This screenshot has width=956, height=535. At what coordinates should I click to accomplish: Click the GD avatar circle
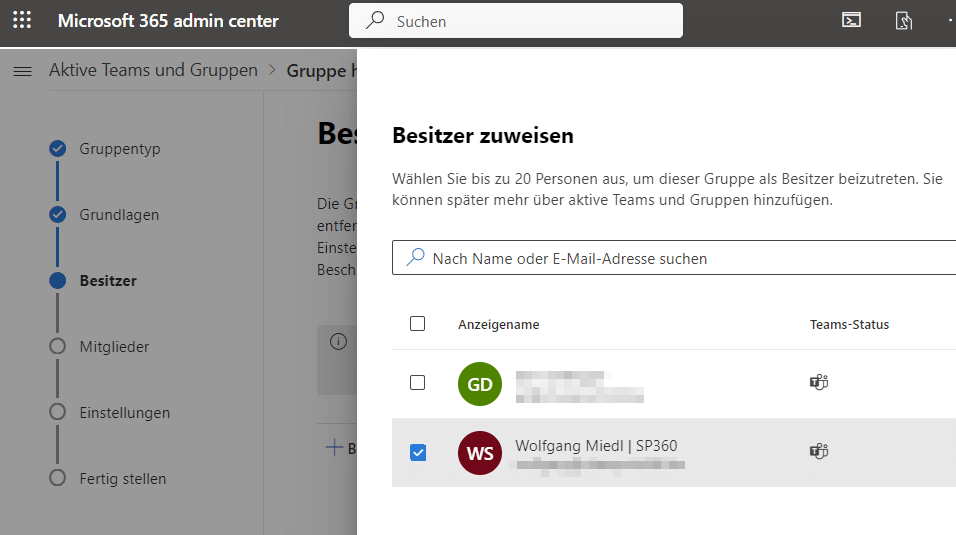click(480, 384)
